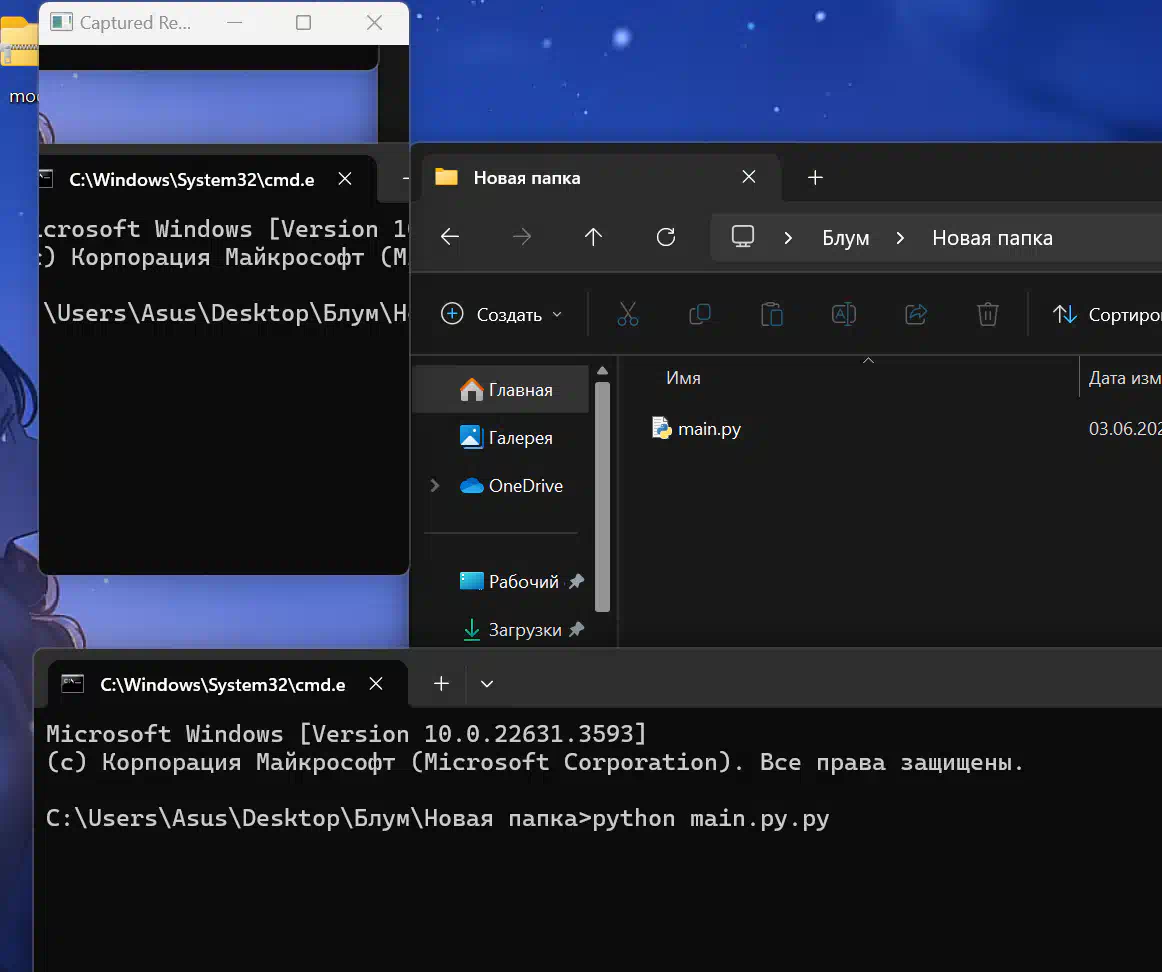The height and width of the screenshot is (972, 1162).
Task: Click the Rename icon in Explorer toolbar
Action: [x=844, y=314]
